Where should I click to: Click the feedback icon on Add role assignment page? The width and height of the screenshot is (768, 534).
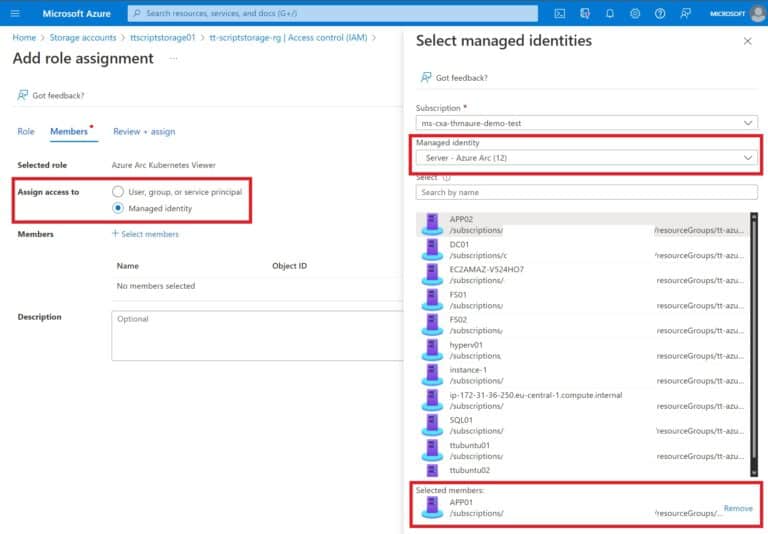click(23, 95)
